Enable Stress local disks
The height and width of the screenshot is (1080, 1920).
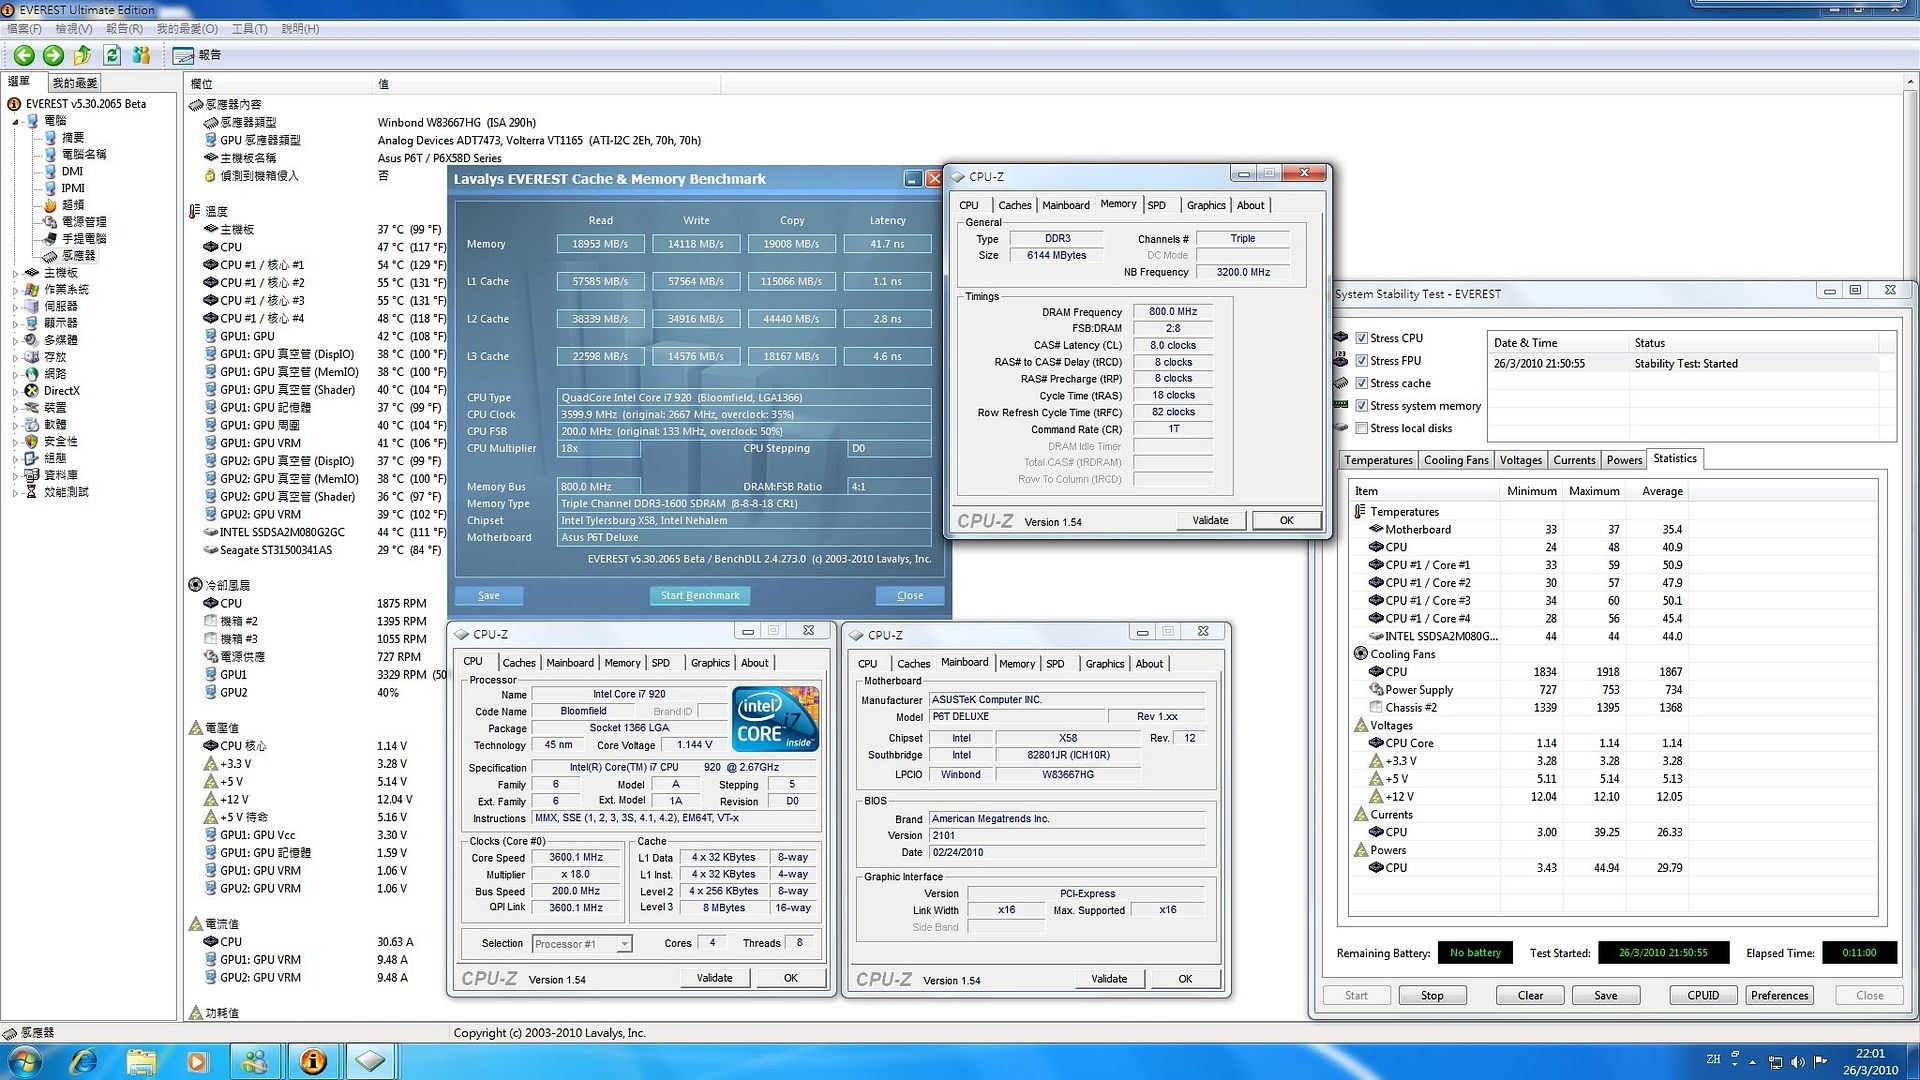1361,429
